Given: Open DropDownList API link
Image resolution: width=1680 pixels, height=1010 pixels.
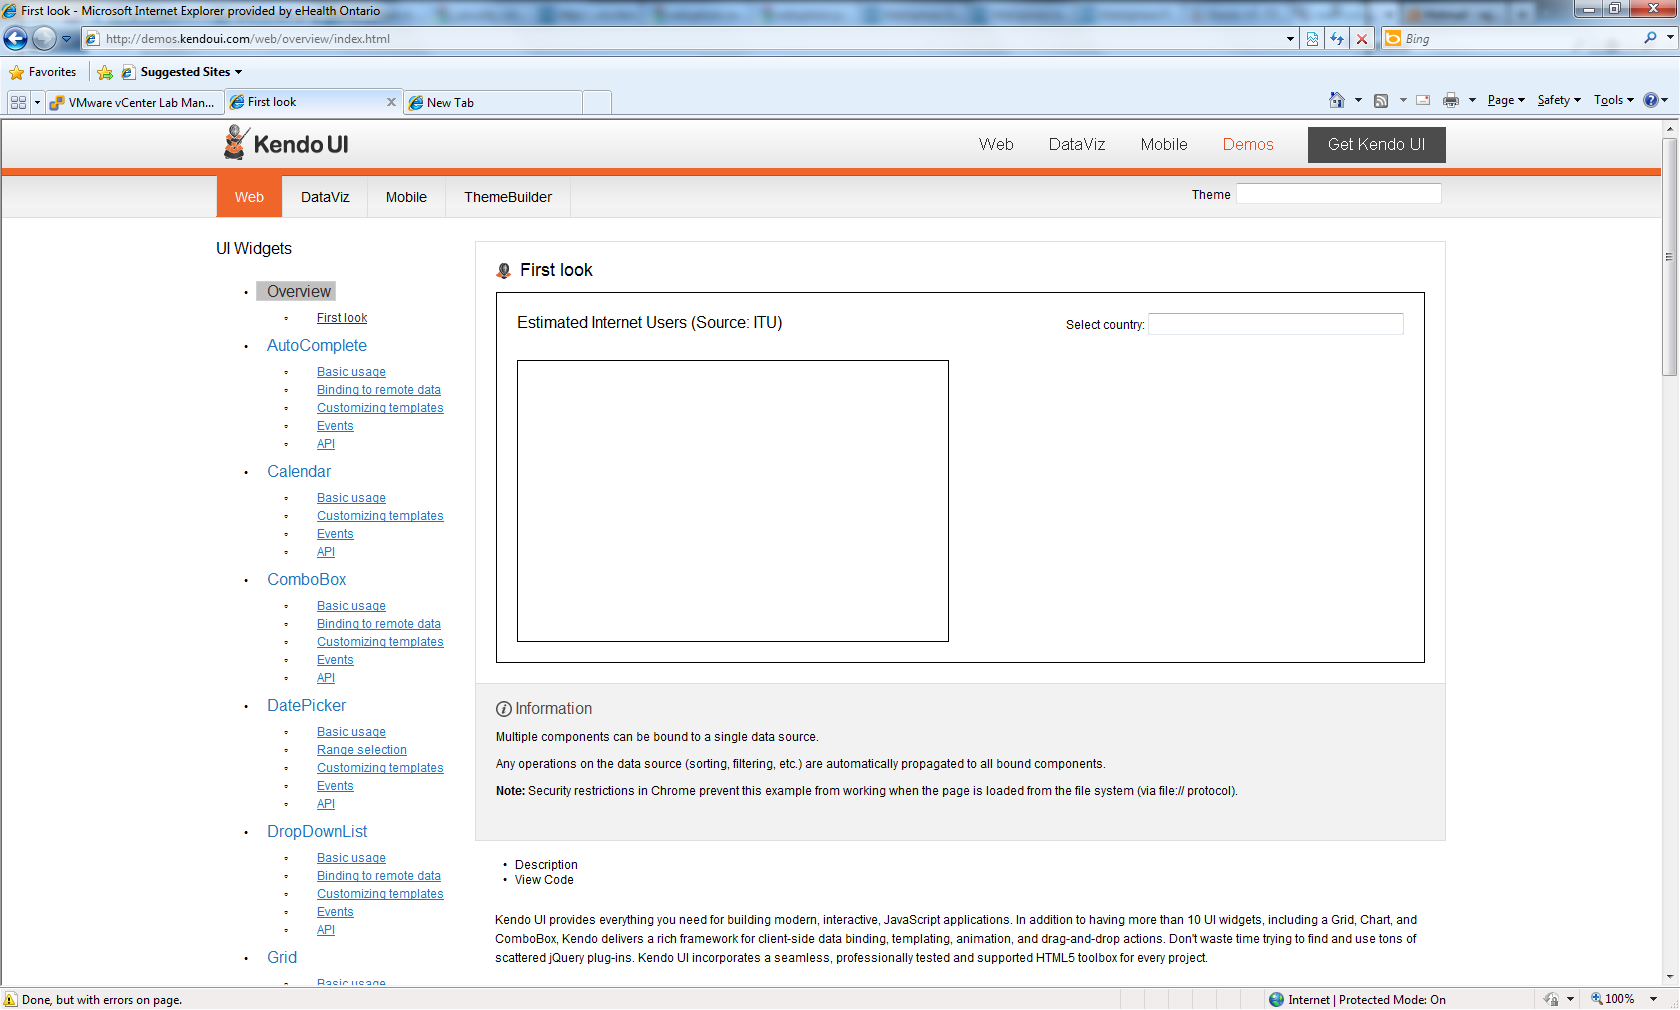Looking at the screenshot, I should pyautogui.click(x=326, y=930).
